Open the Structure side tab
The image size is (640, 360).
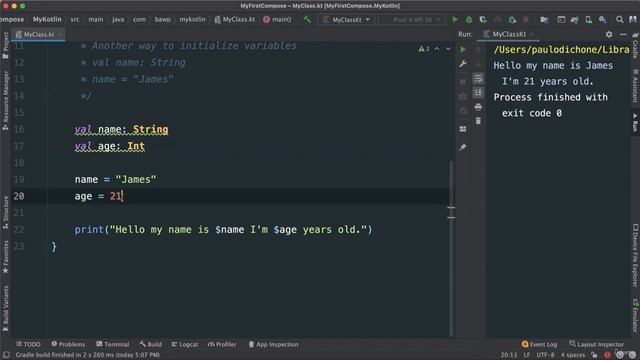coord(5,212)
